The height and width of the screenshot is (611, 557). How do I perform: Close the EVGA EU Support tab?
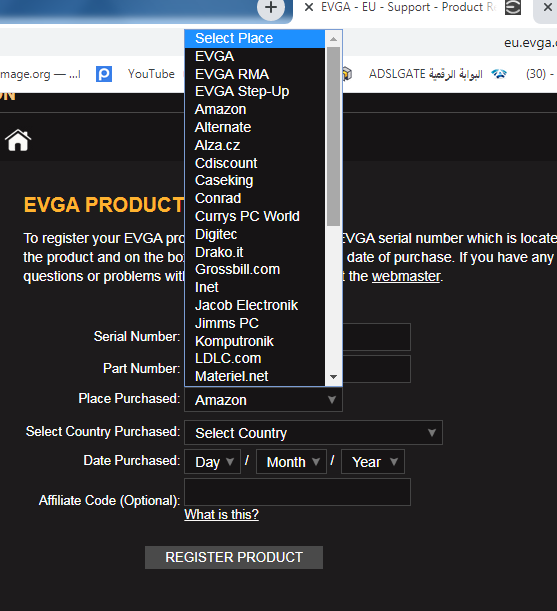point(309,7)
